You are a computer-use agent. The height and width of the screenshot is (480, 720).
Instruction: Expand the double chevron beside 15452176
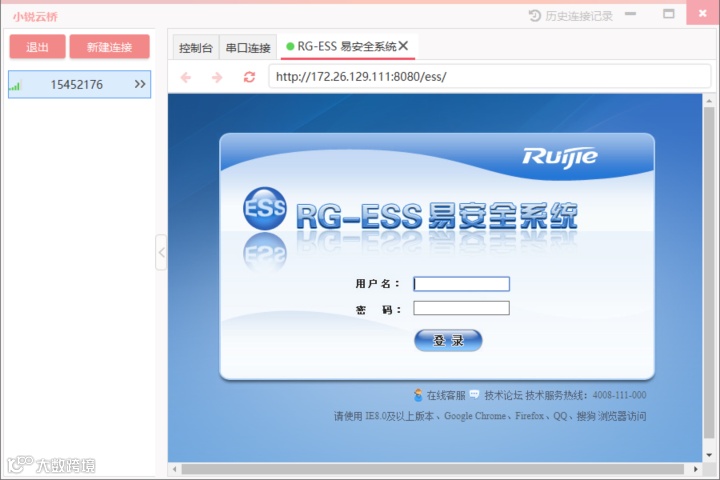[140, 84]
